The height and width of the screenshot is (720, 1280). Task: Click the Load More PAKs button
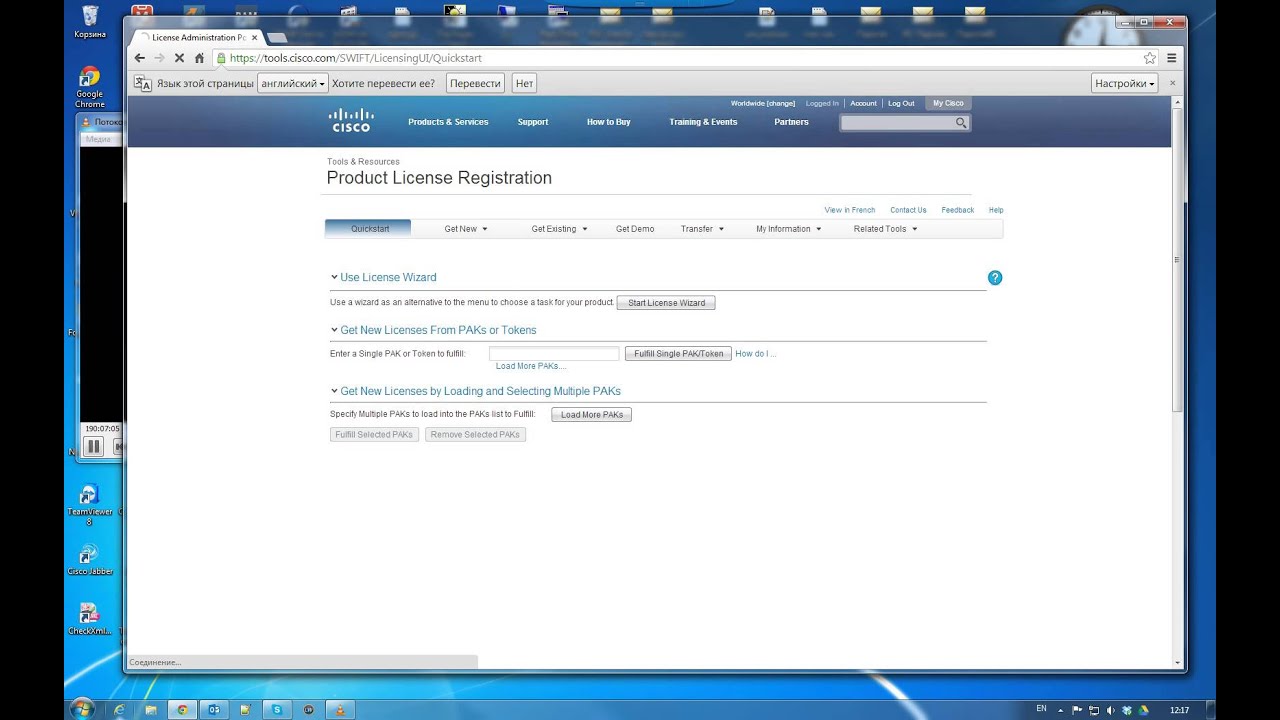[x=591, y=415]
